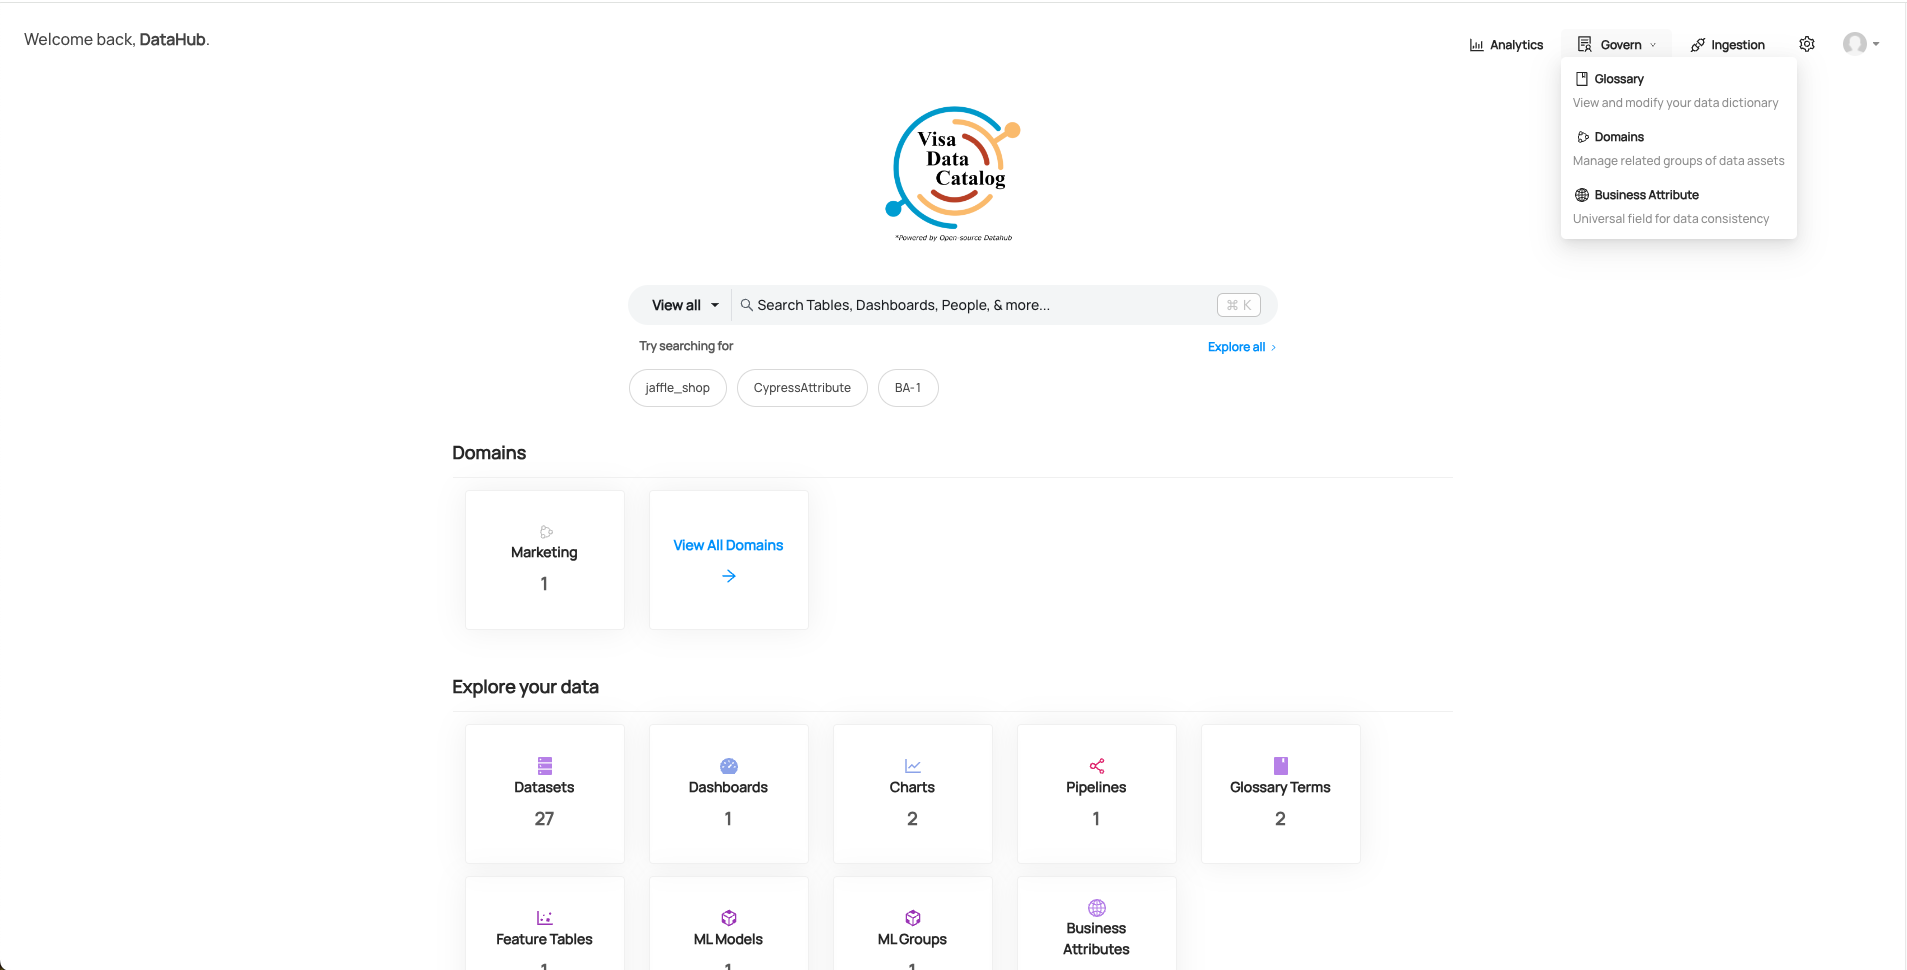This screenshot has width=1907, height=970.
Task: Click the Glossary Terms bookmark icon
Action: click(x=1281, y=766)
